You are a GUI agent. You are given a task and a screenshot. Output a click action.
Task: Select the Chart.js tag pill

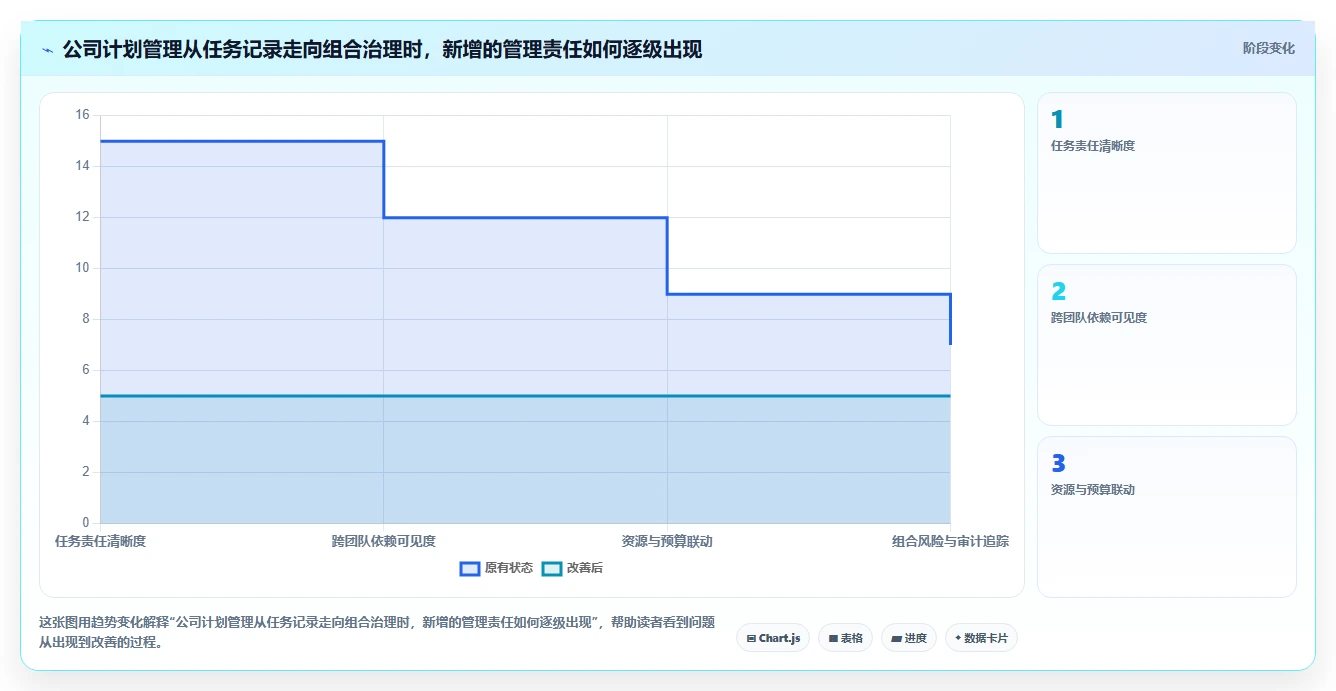pyautogui.click(x=773, y=638)
